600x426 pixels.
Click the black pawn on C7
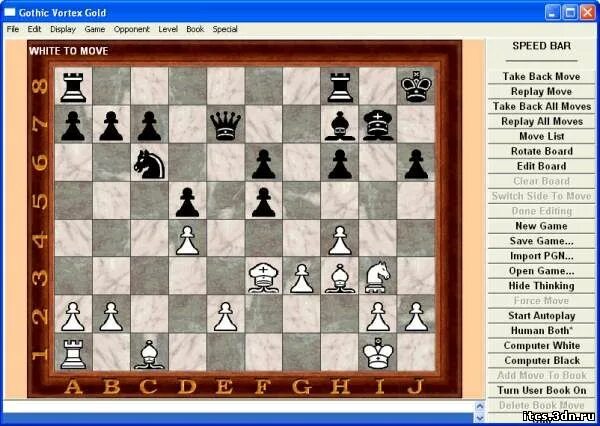pos(149,126)
